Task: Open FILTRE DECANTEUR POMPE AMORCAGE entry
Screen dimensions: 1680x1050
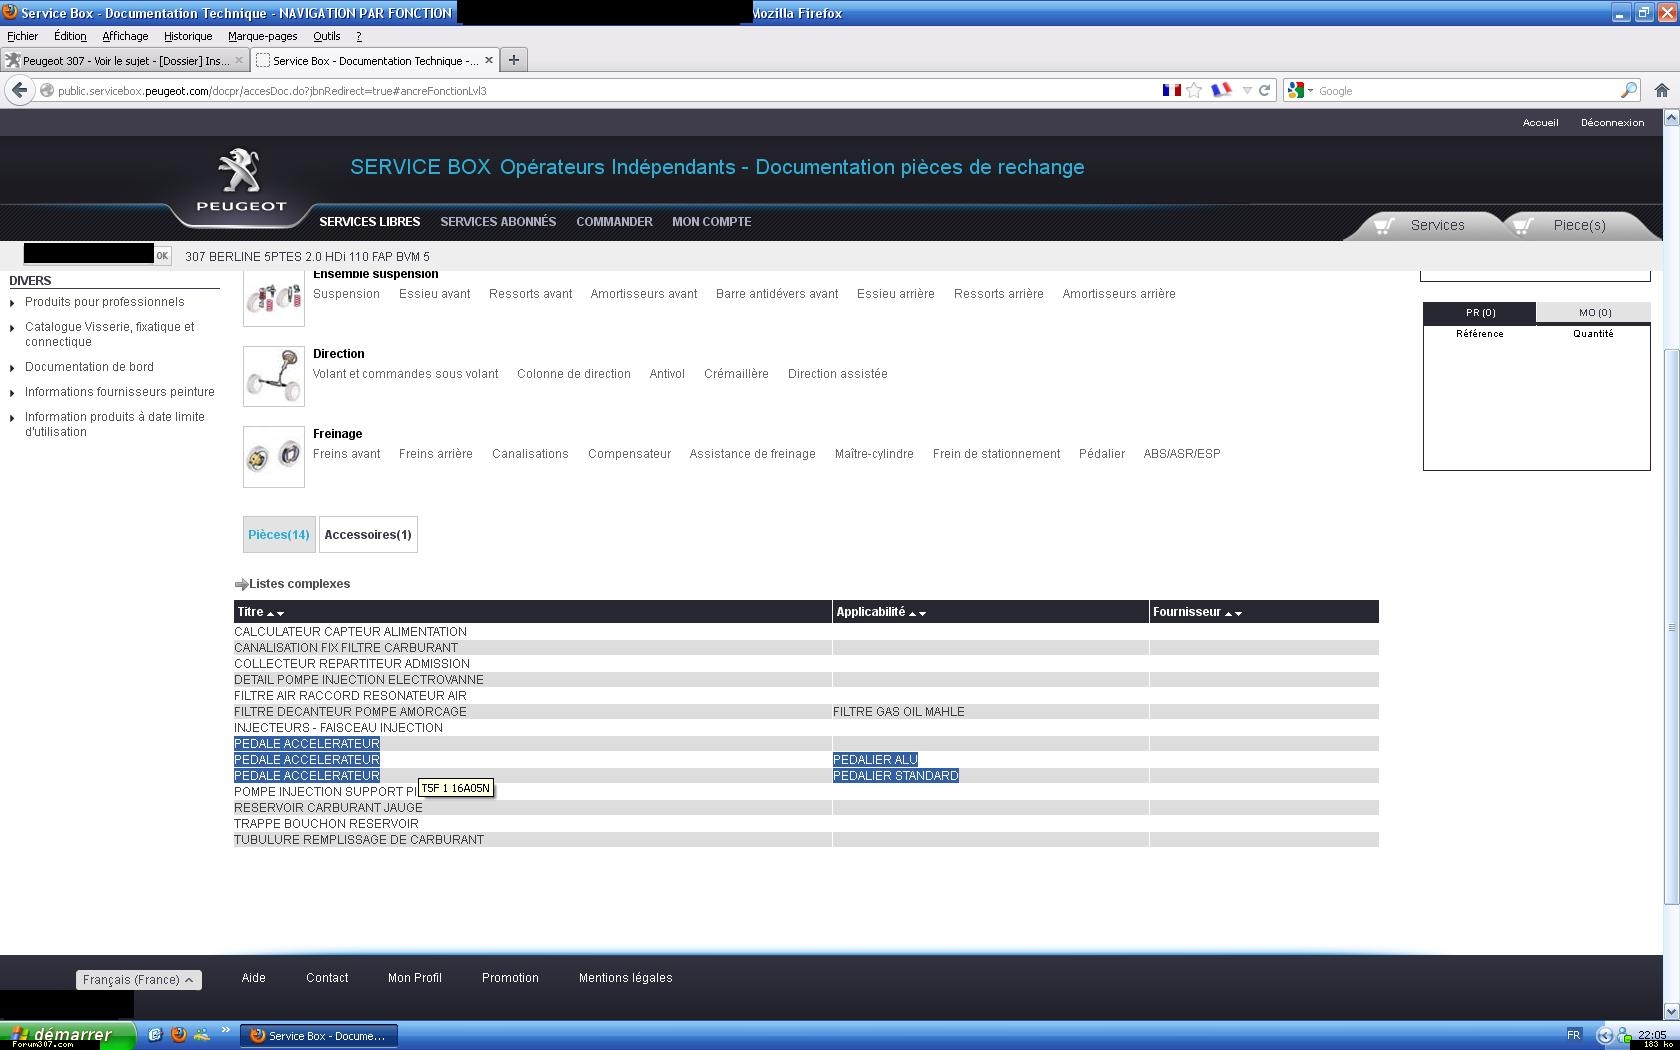Action: (x=350, y=712)
